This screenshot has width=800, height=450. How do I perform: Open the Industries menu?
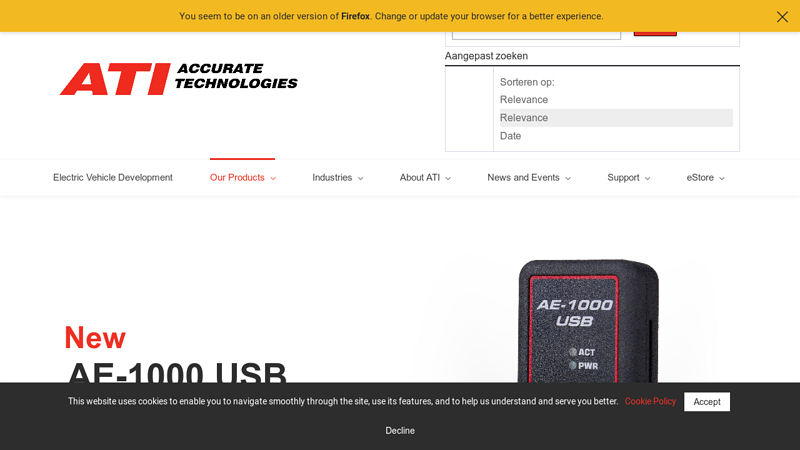[x=332, y=178]
